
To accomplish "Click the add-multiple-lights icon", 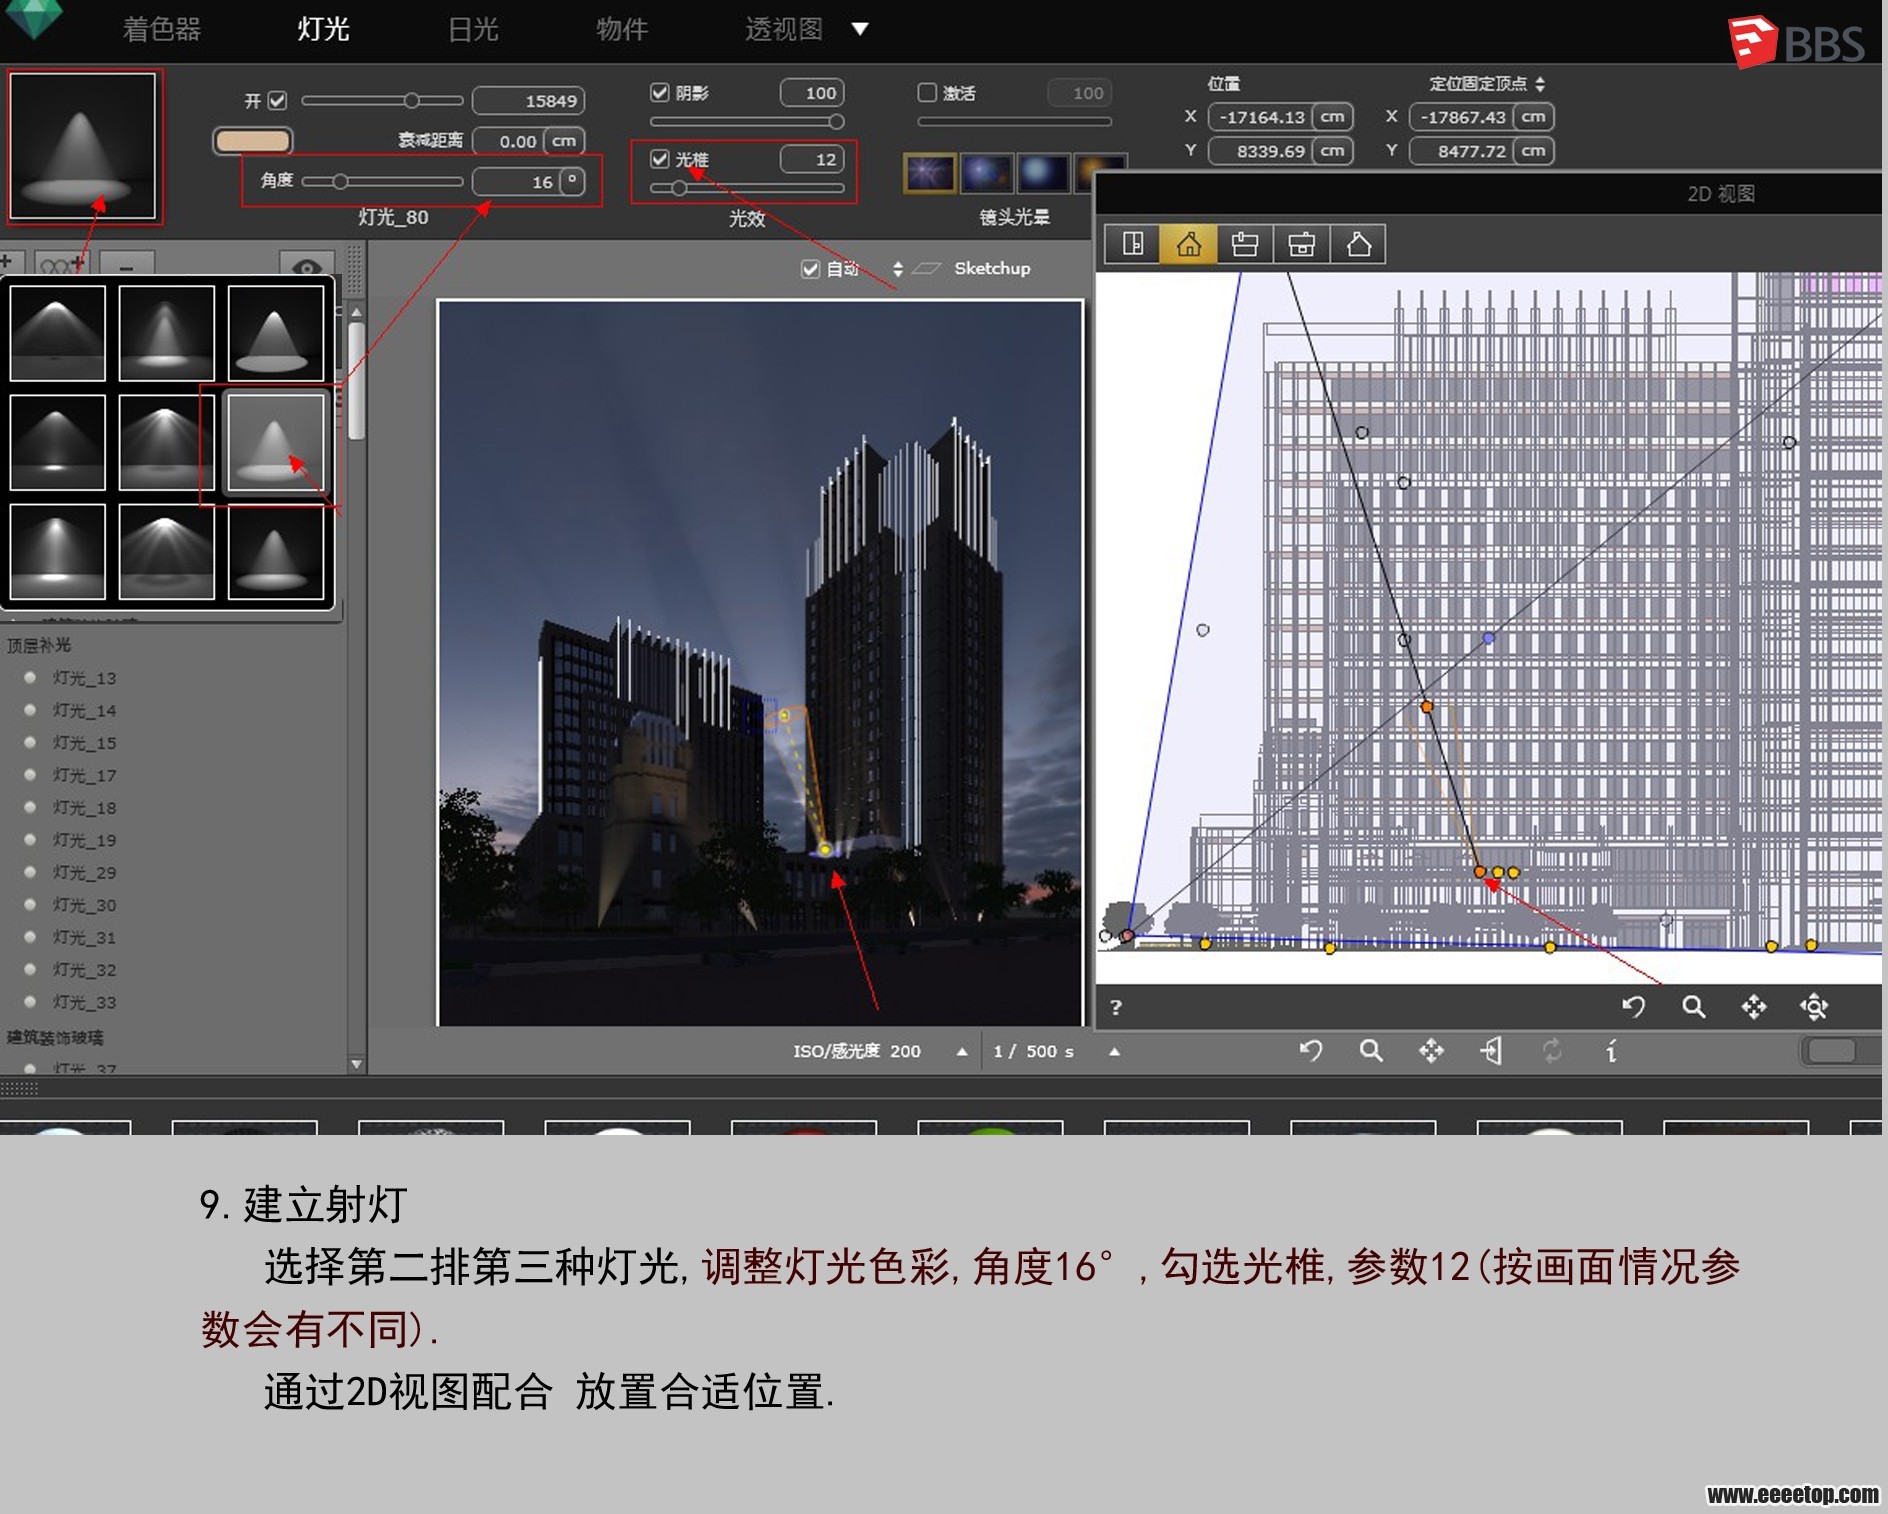I will pos(61,265).
